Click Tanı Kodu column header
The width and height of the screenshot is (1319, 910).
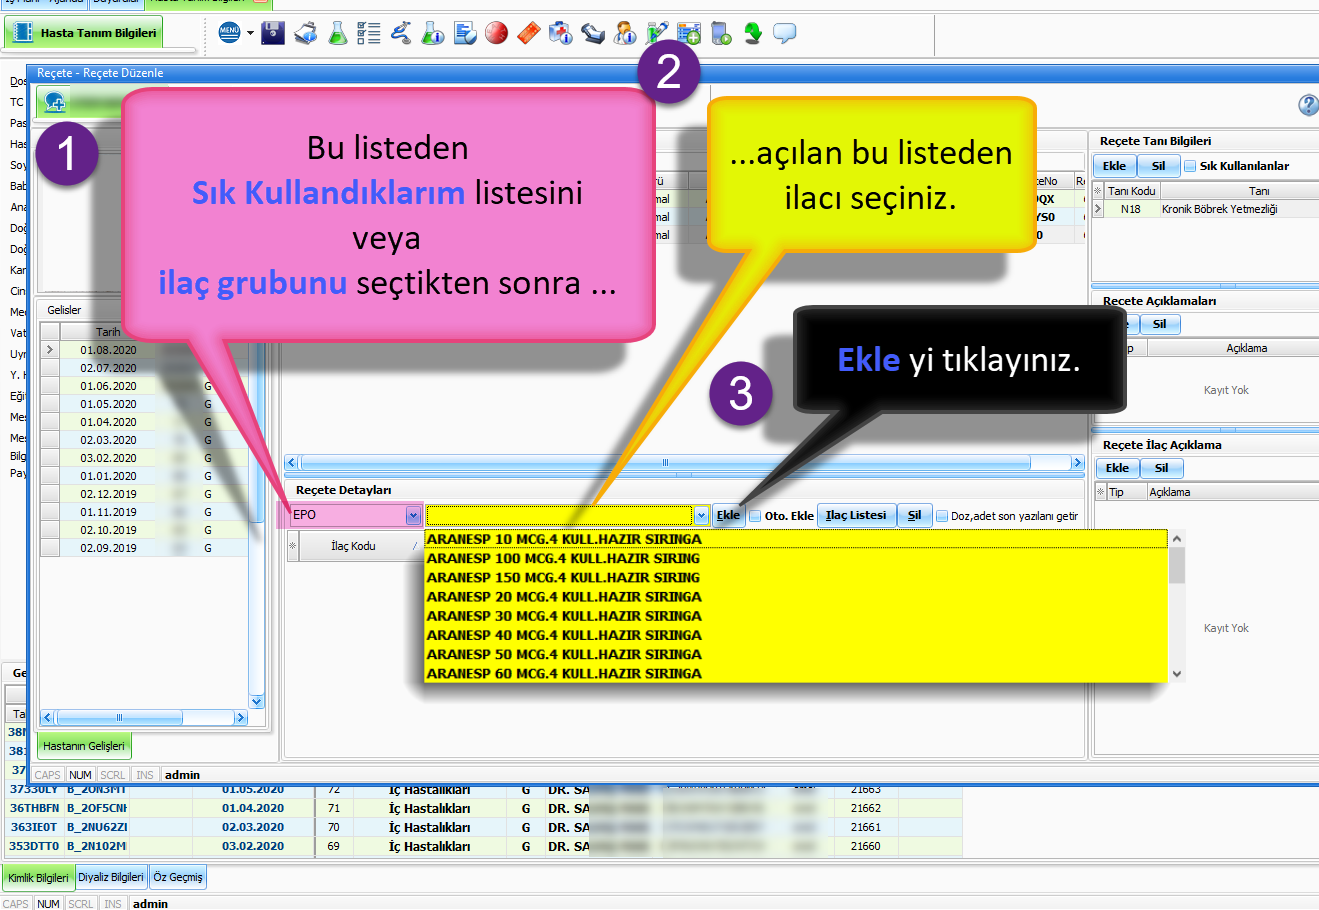coord(1131,191)
